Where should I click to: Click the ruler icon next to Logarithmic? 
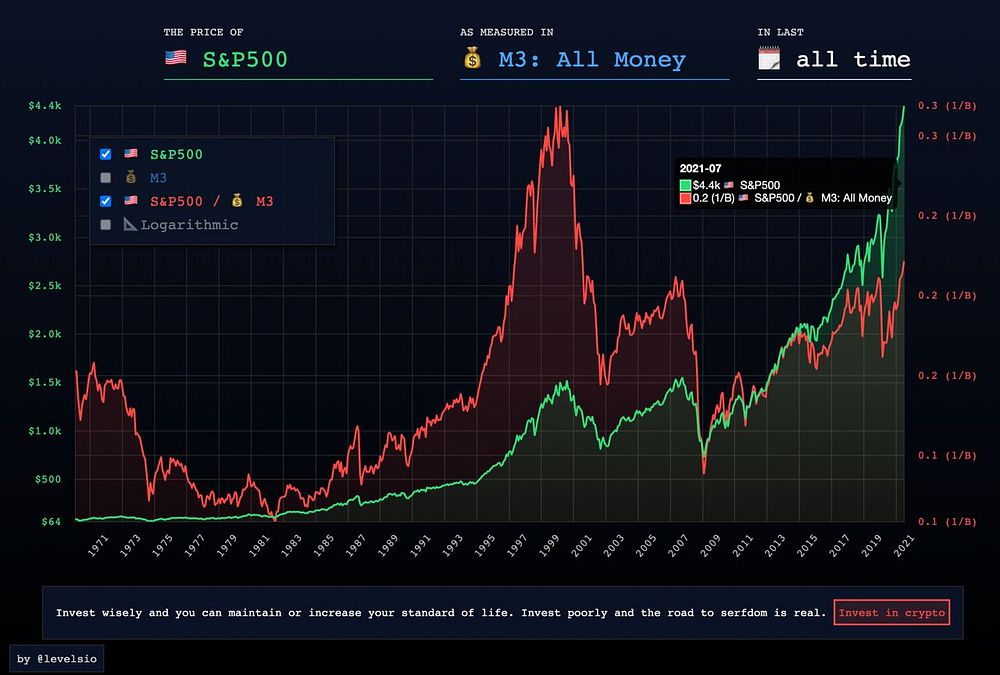130,224
